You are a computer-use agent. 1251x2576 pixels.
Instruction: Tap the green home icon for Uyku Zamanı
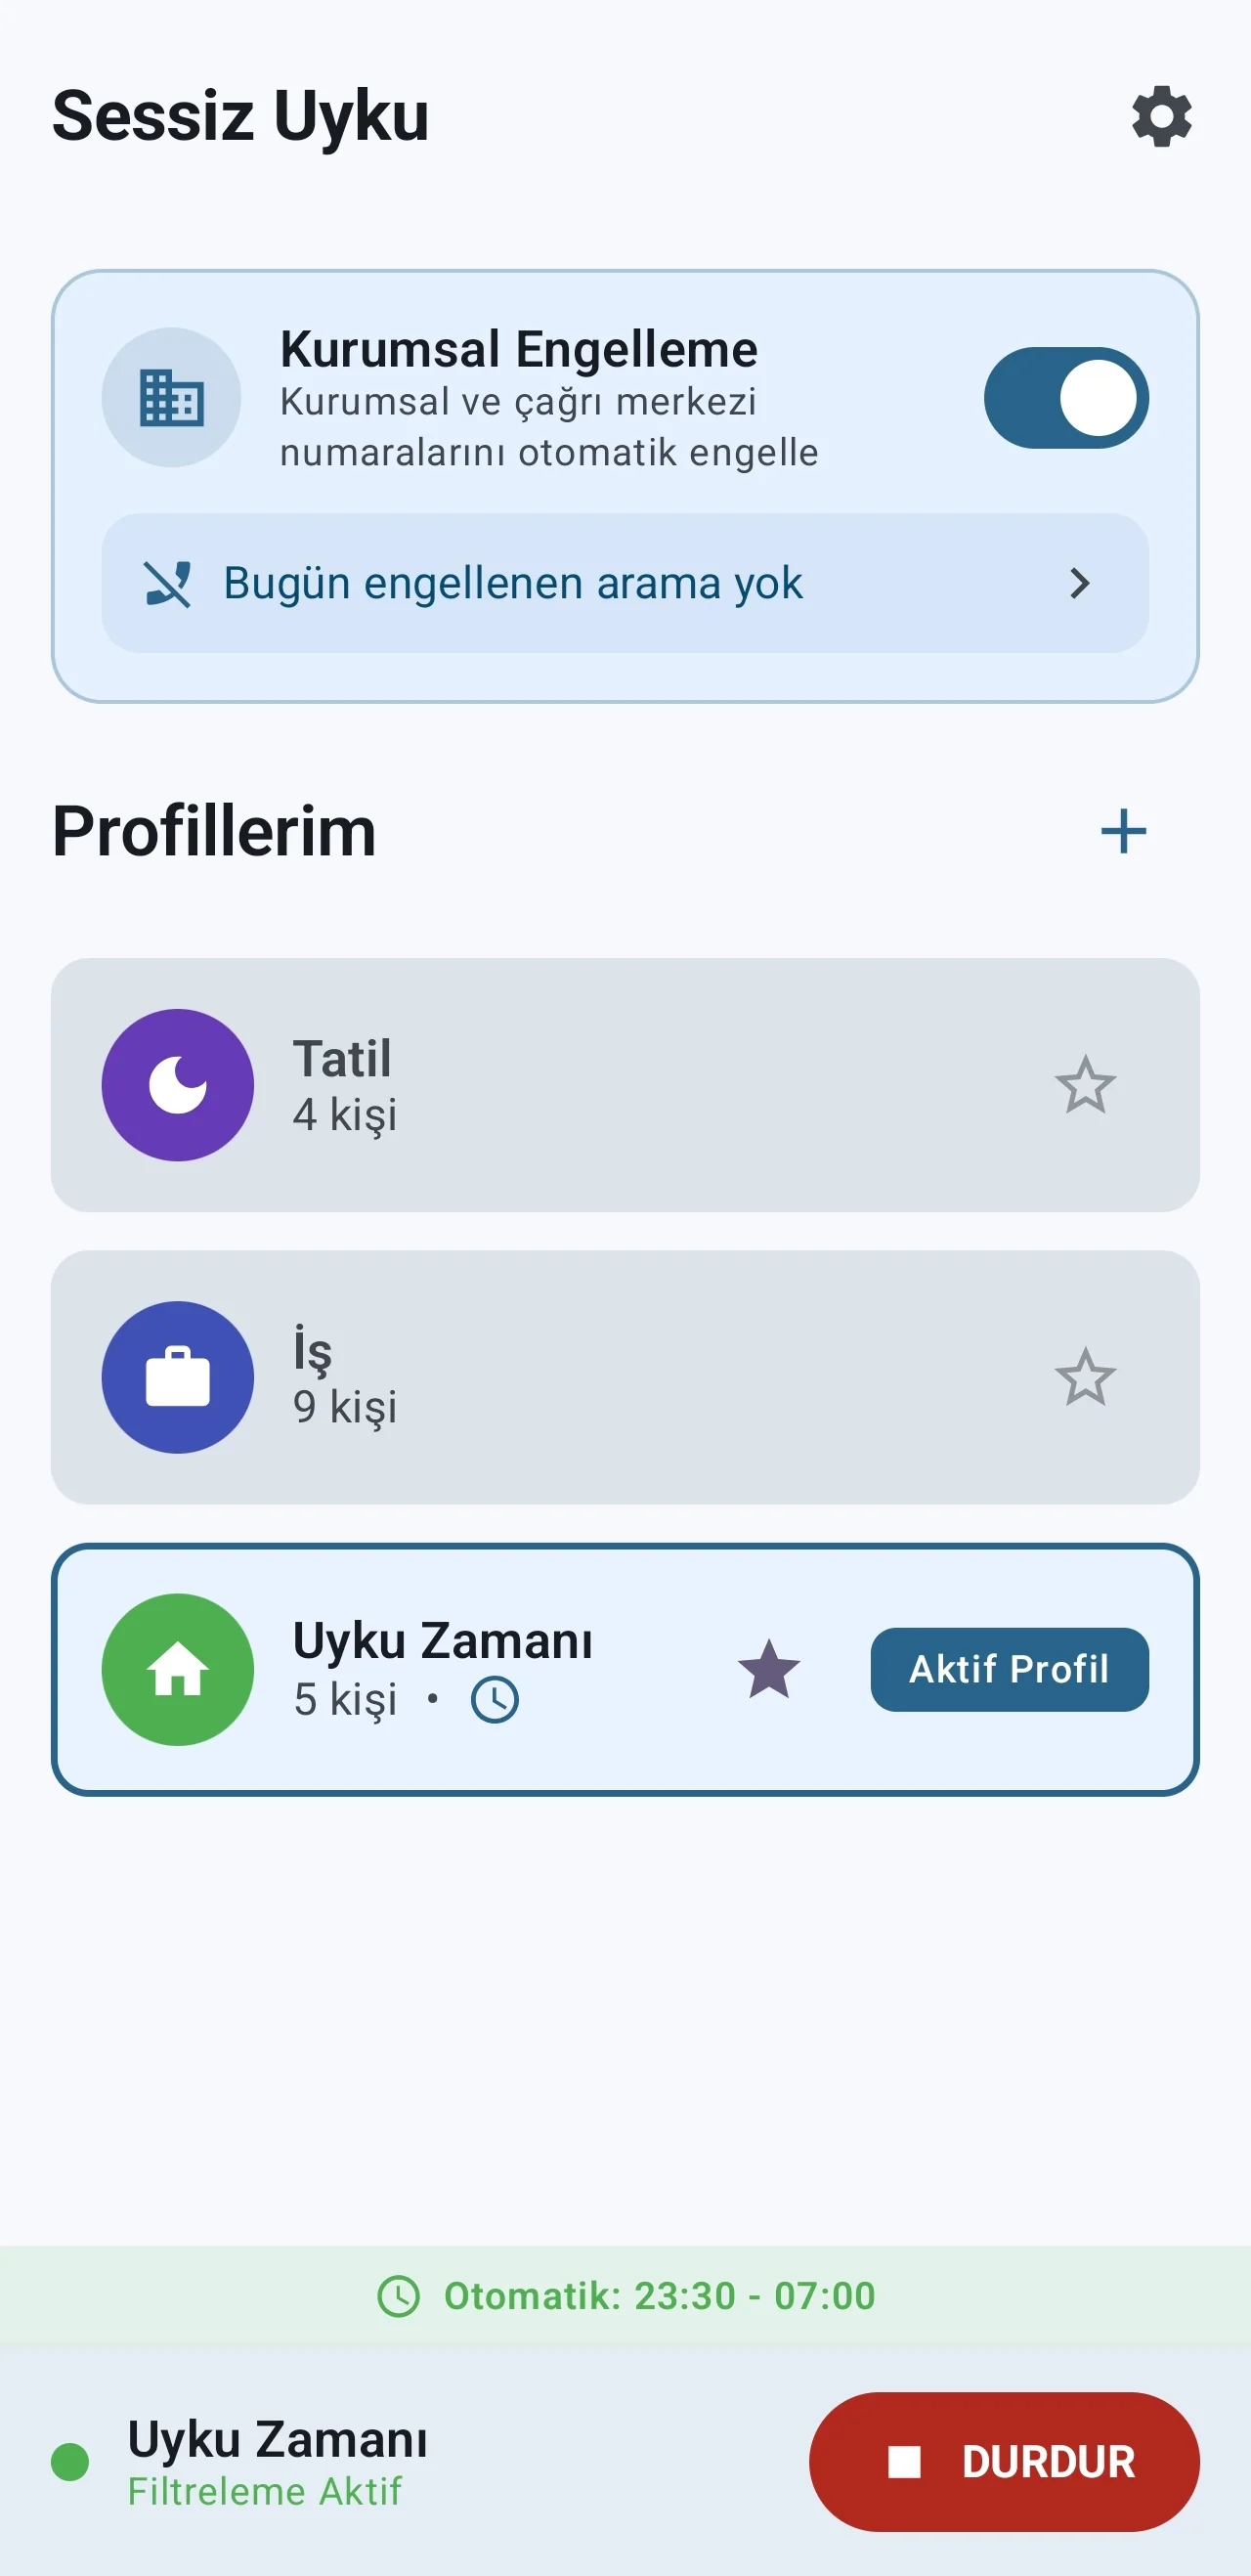pos(178,1669)
